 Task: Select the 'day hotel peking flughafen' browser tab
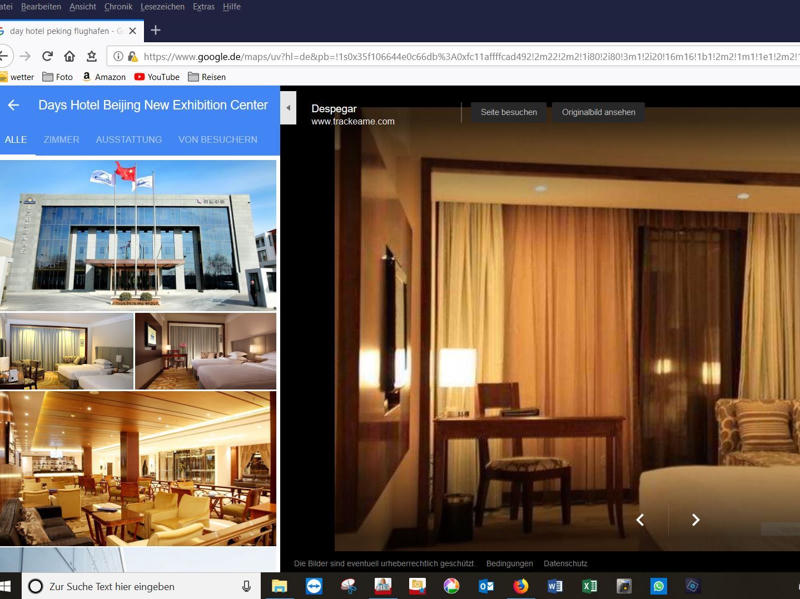point(71,31)
